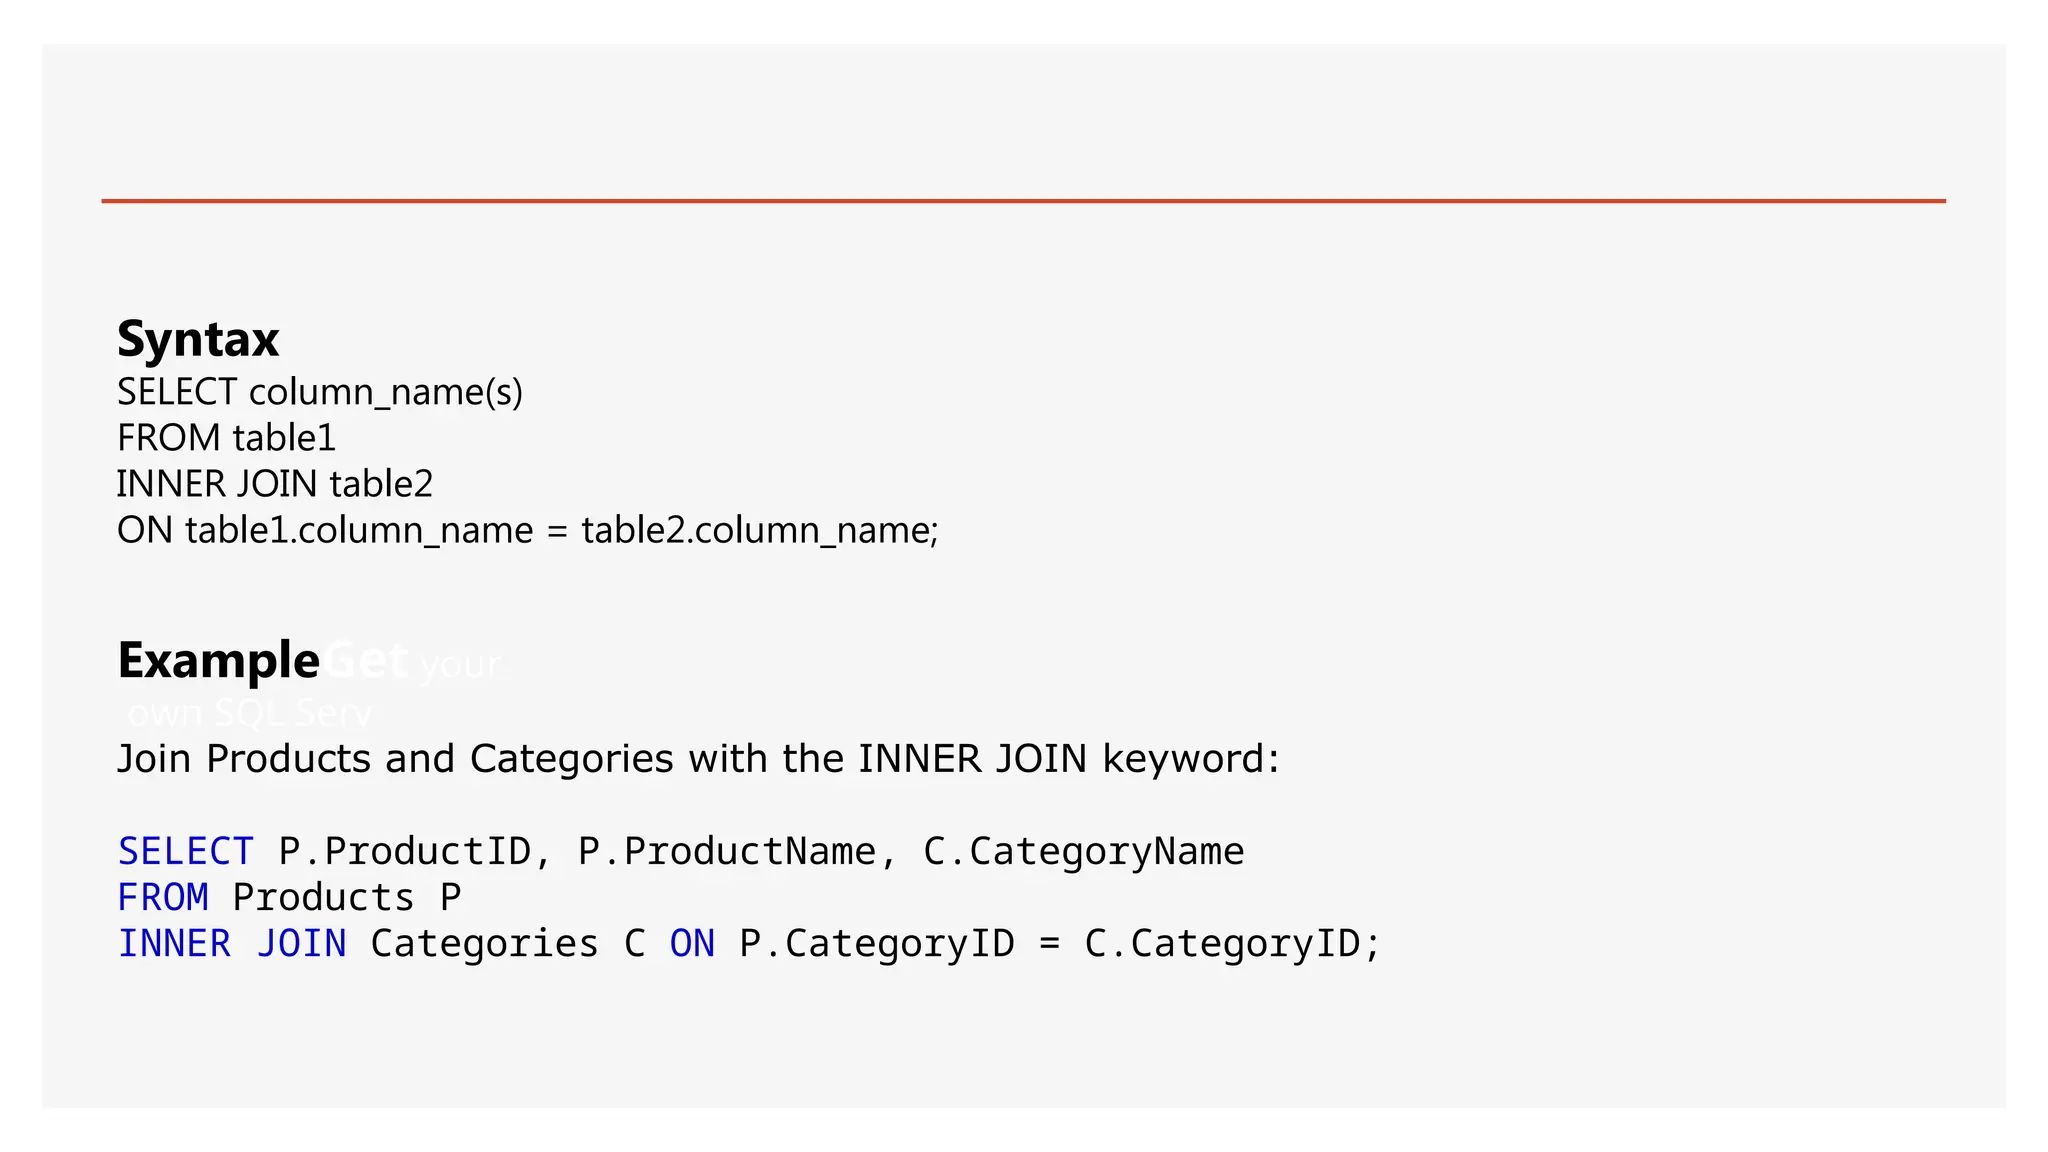Click the line 'INNER JOIN table2'
The width and height of the screenshot is (2048, 1152).
[x=275, y=484]
